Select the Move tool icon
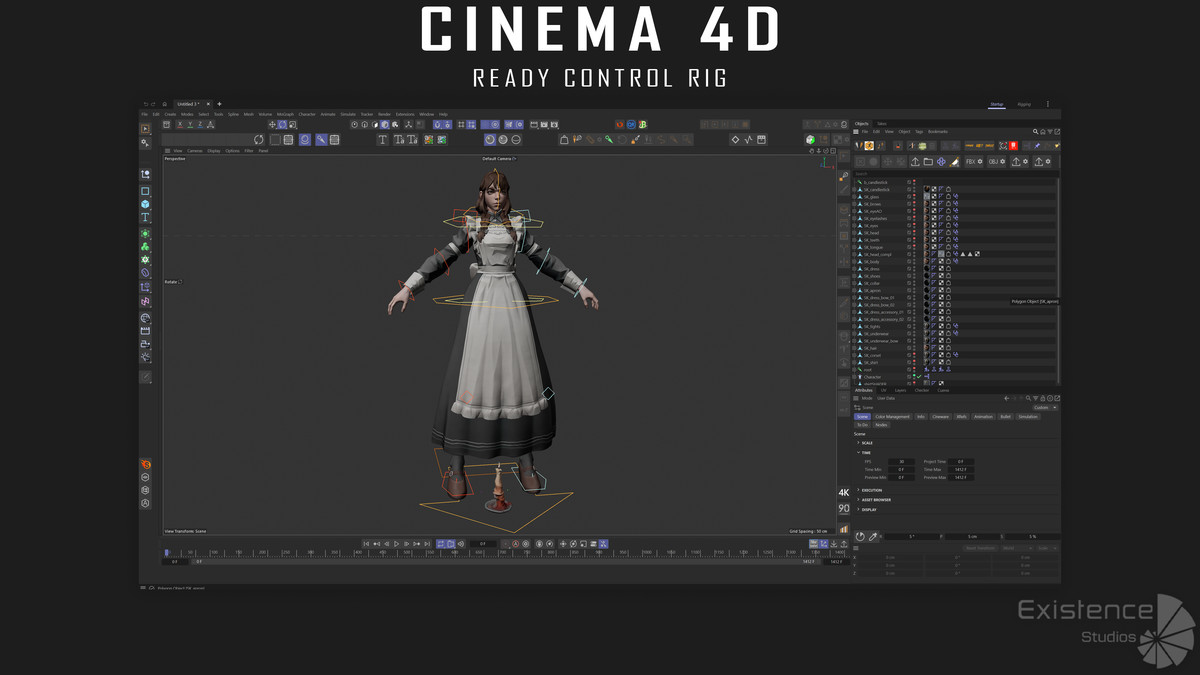This screenshot has width=1200, height=675. [x=272, y=124]
